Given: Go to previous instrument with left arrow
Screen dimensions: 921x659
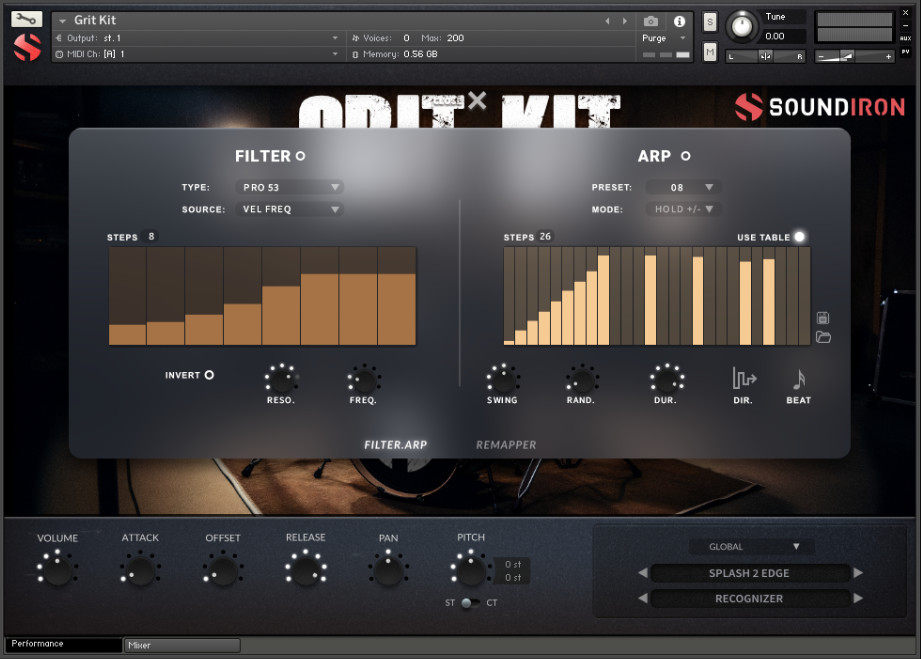Looking at the screenshot, I should click(607, 21).
